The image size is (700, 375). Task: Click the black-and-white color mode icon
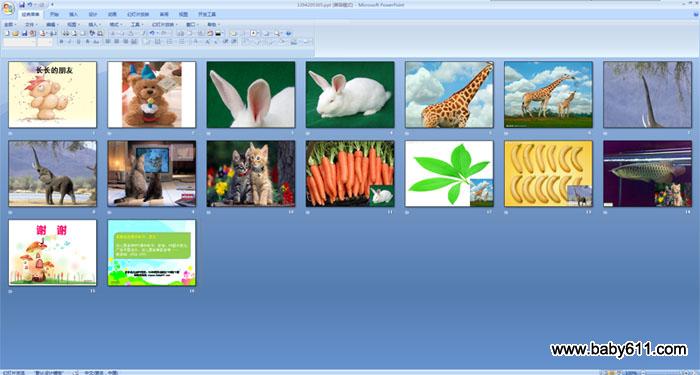218,33
